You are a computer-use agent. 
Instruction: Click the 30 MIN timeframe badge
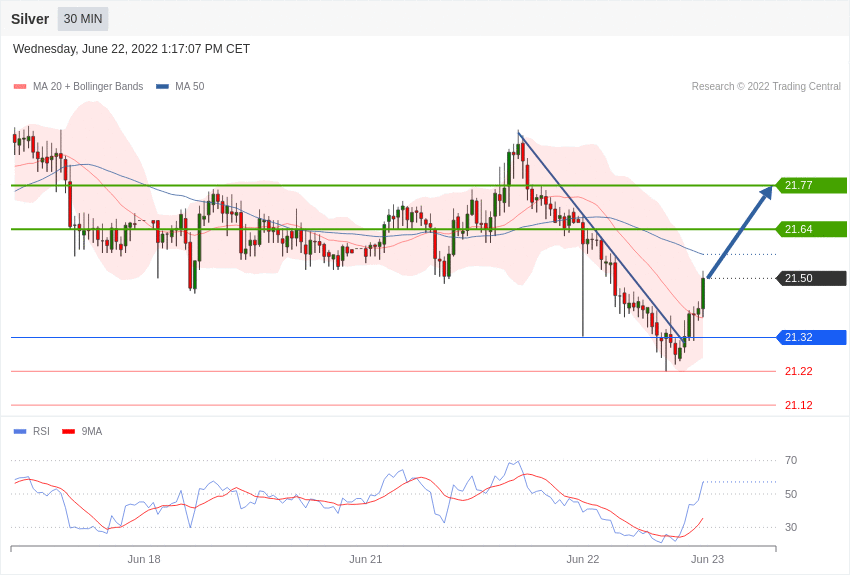point(83,19)
